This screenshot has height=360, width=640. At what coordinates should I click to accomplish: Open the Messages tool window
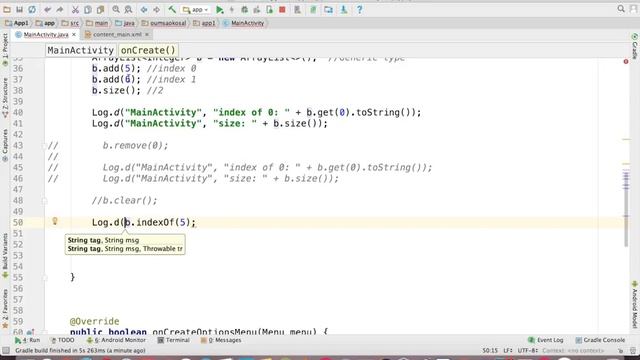pyautogui.click(x=221, y=340)
